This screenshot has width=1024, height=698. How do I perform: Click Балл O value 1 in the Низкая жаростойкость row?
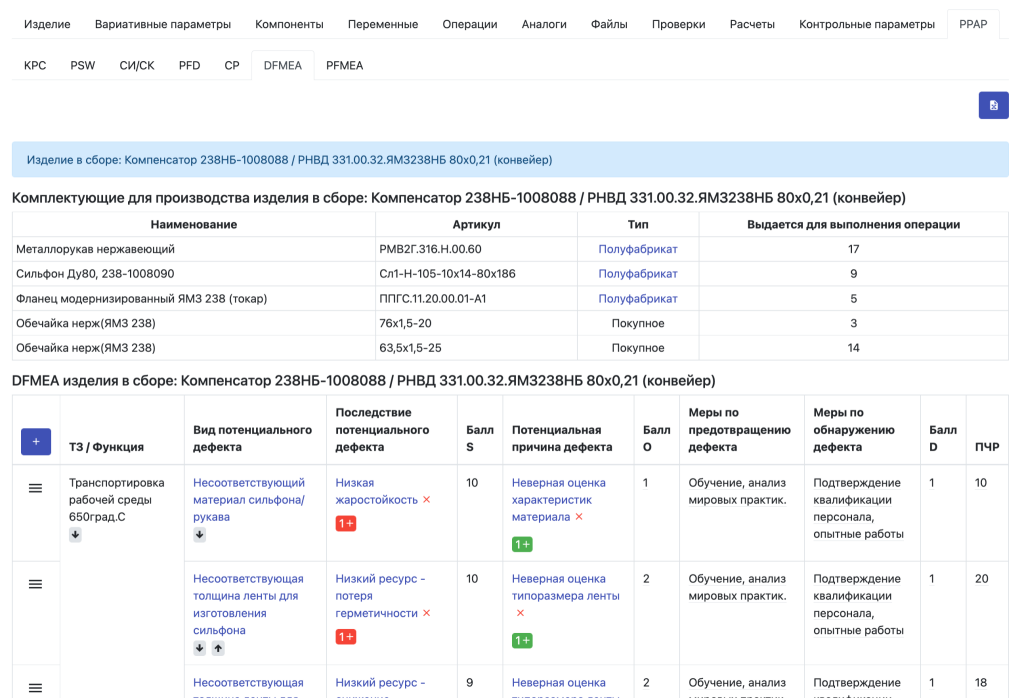[x=645, y=483]
